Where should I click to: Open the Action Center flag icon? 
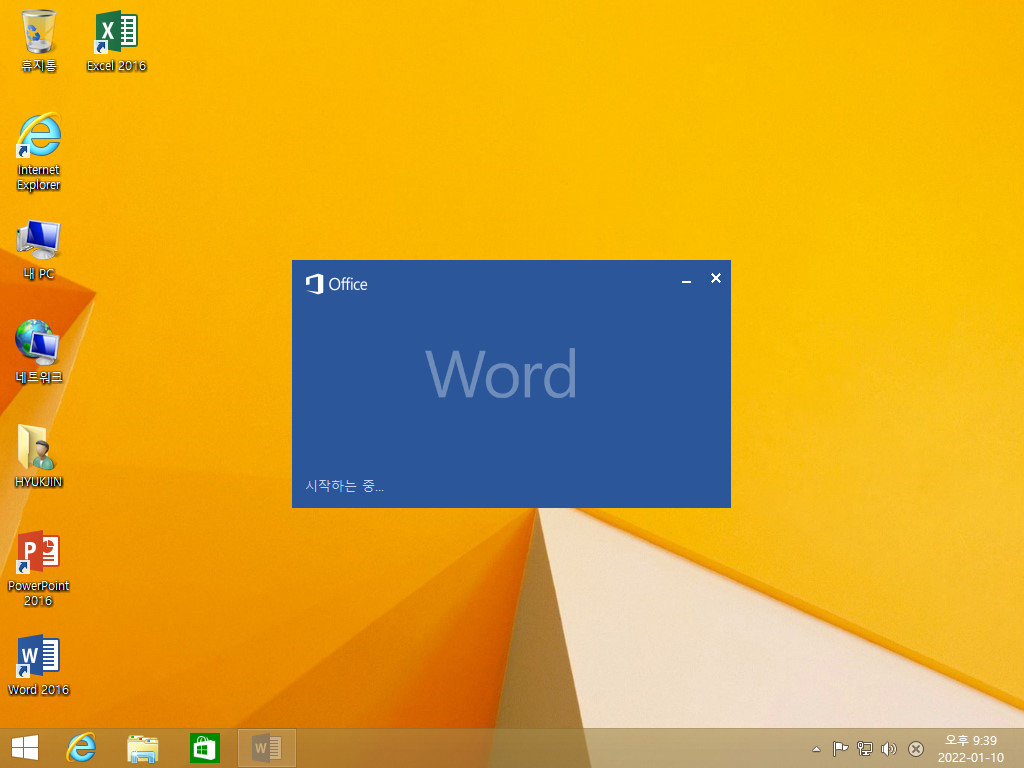840,748
